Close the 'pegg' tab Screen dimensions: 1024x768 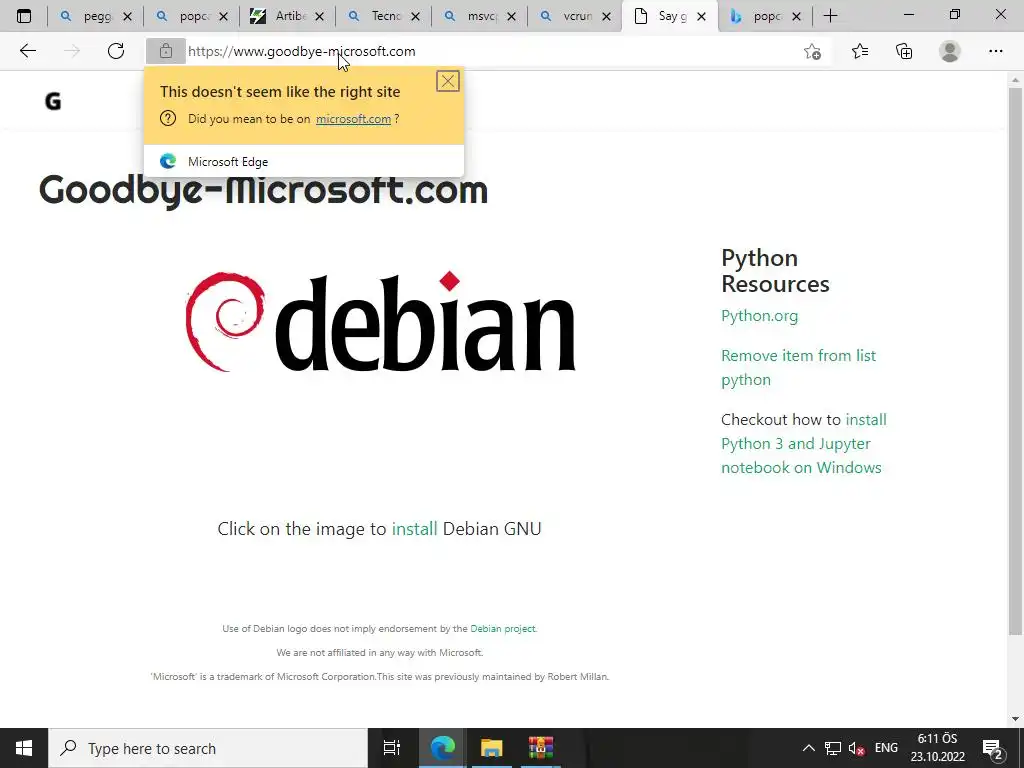[x=128, y=16]
